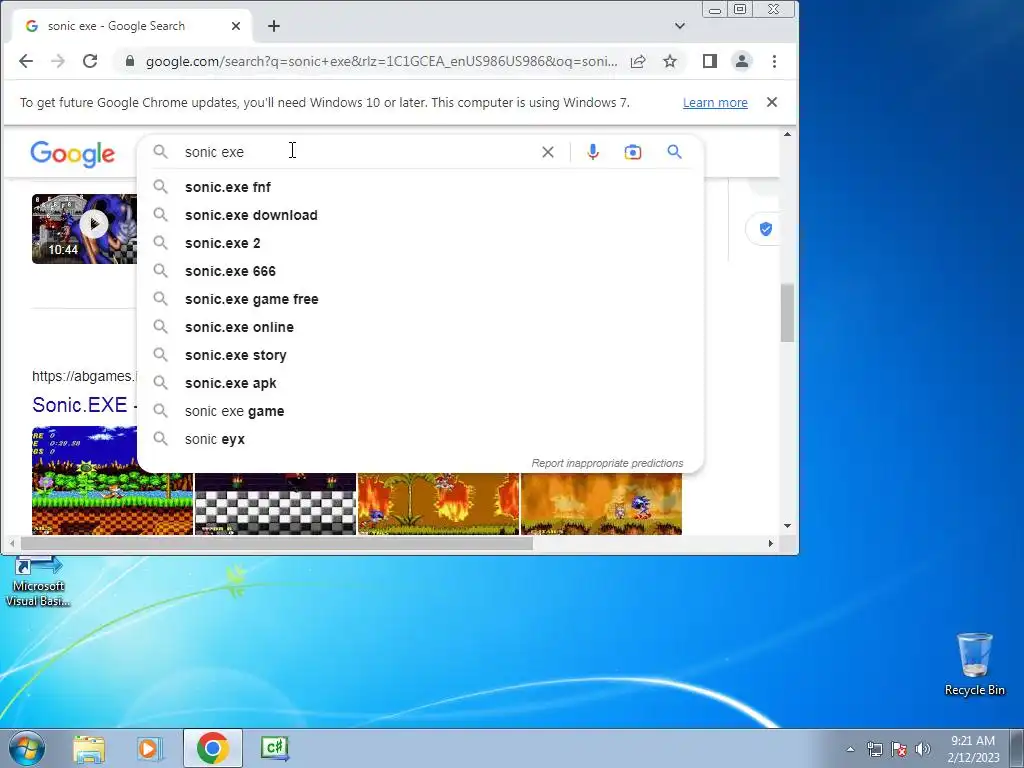Click the blue shield badge icon

click(766, 229)
